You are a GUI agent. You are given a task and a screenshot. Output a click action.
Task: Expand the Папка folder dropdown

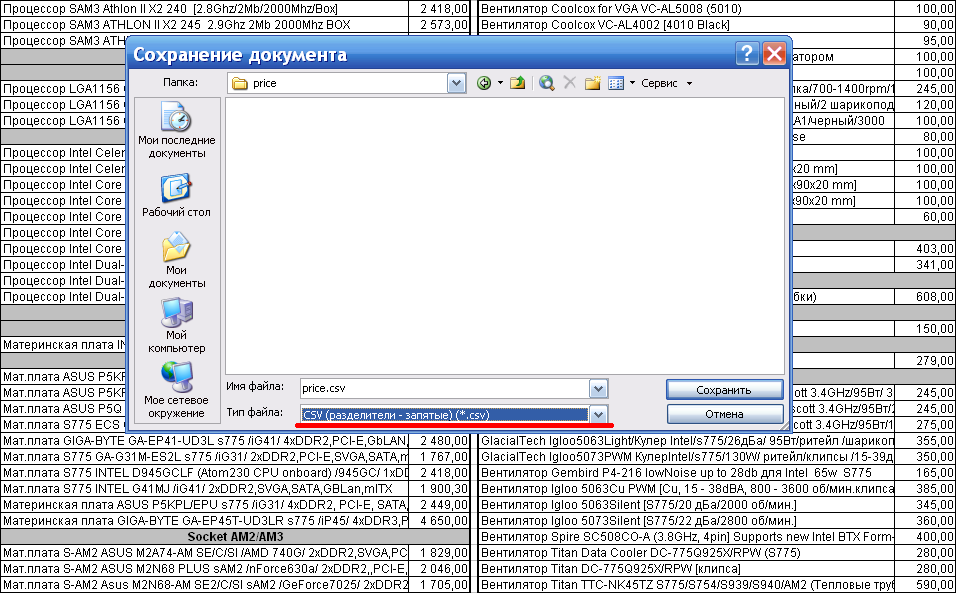(457, 83)
